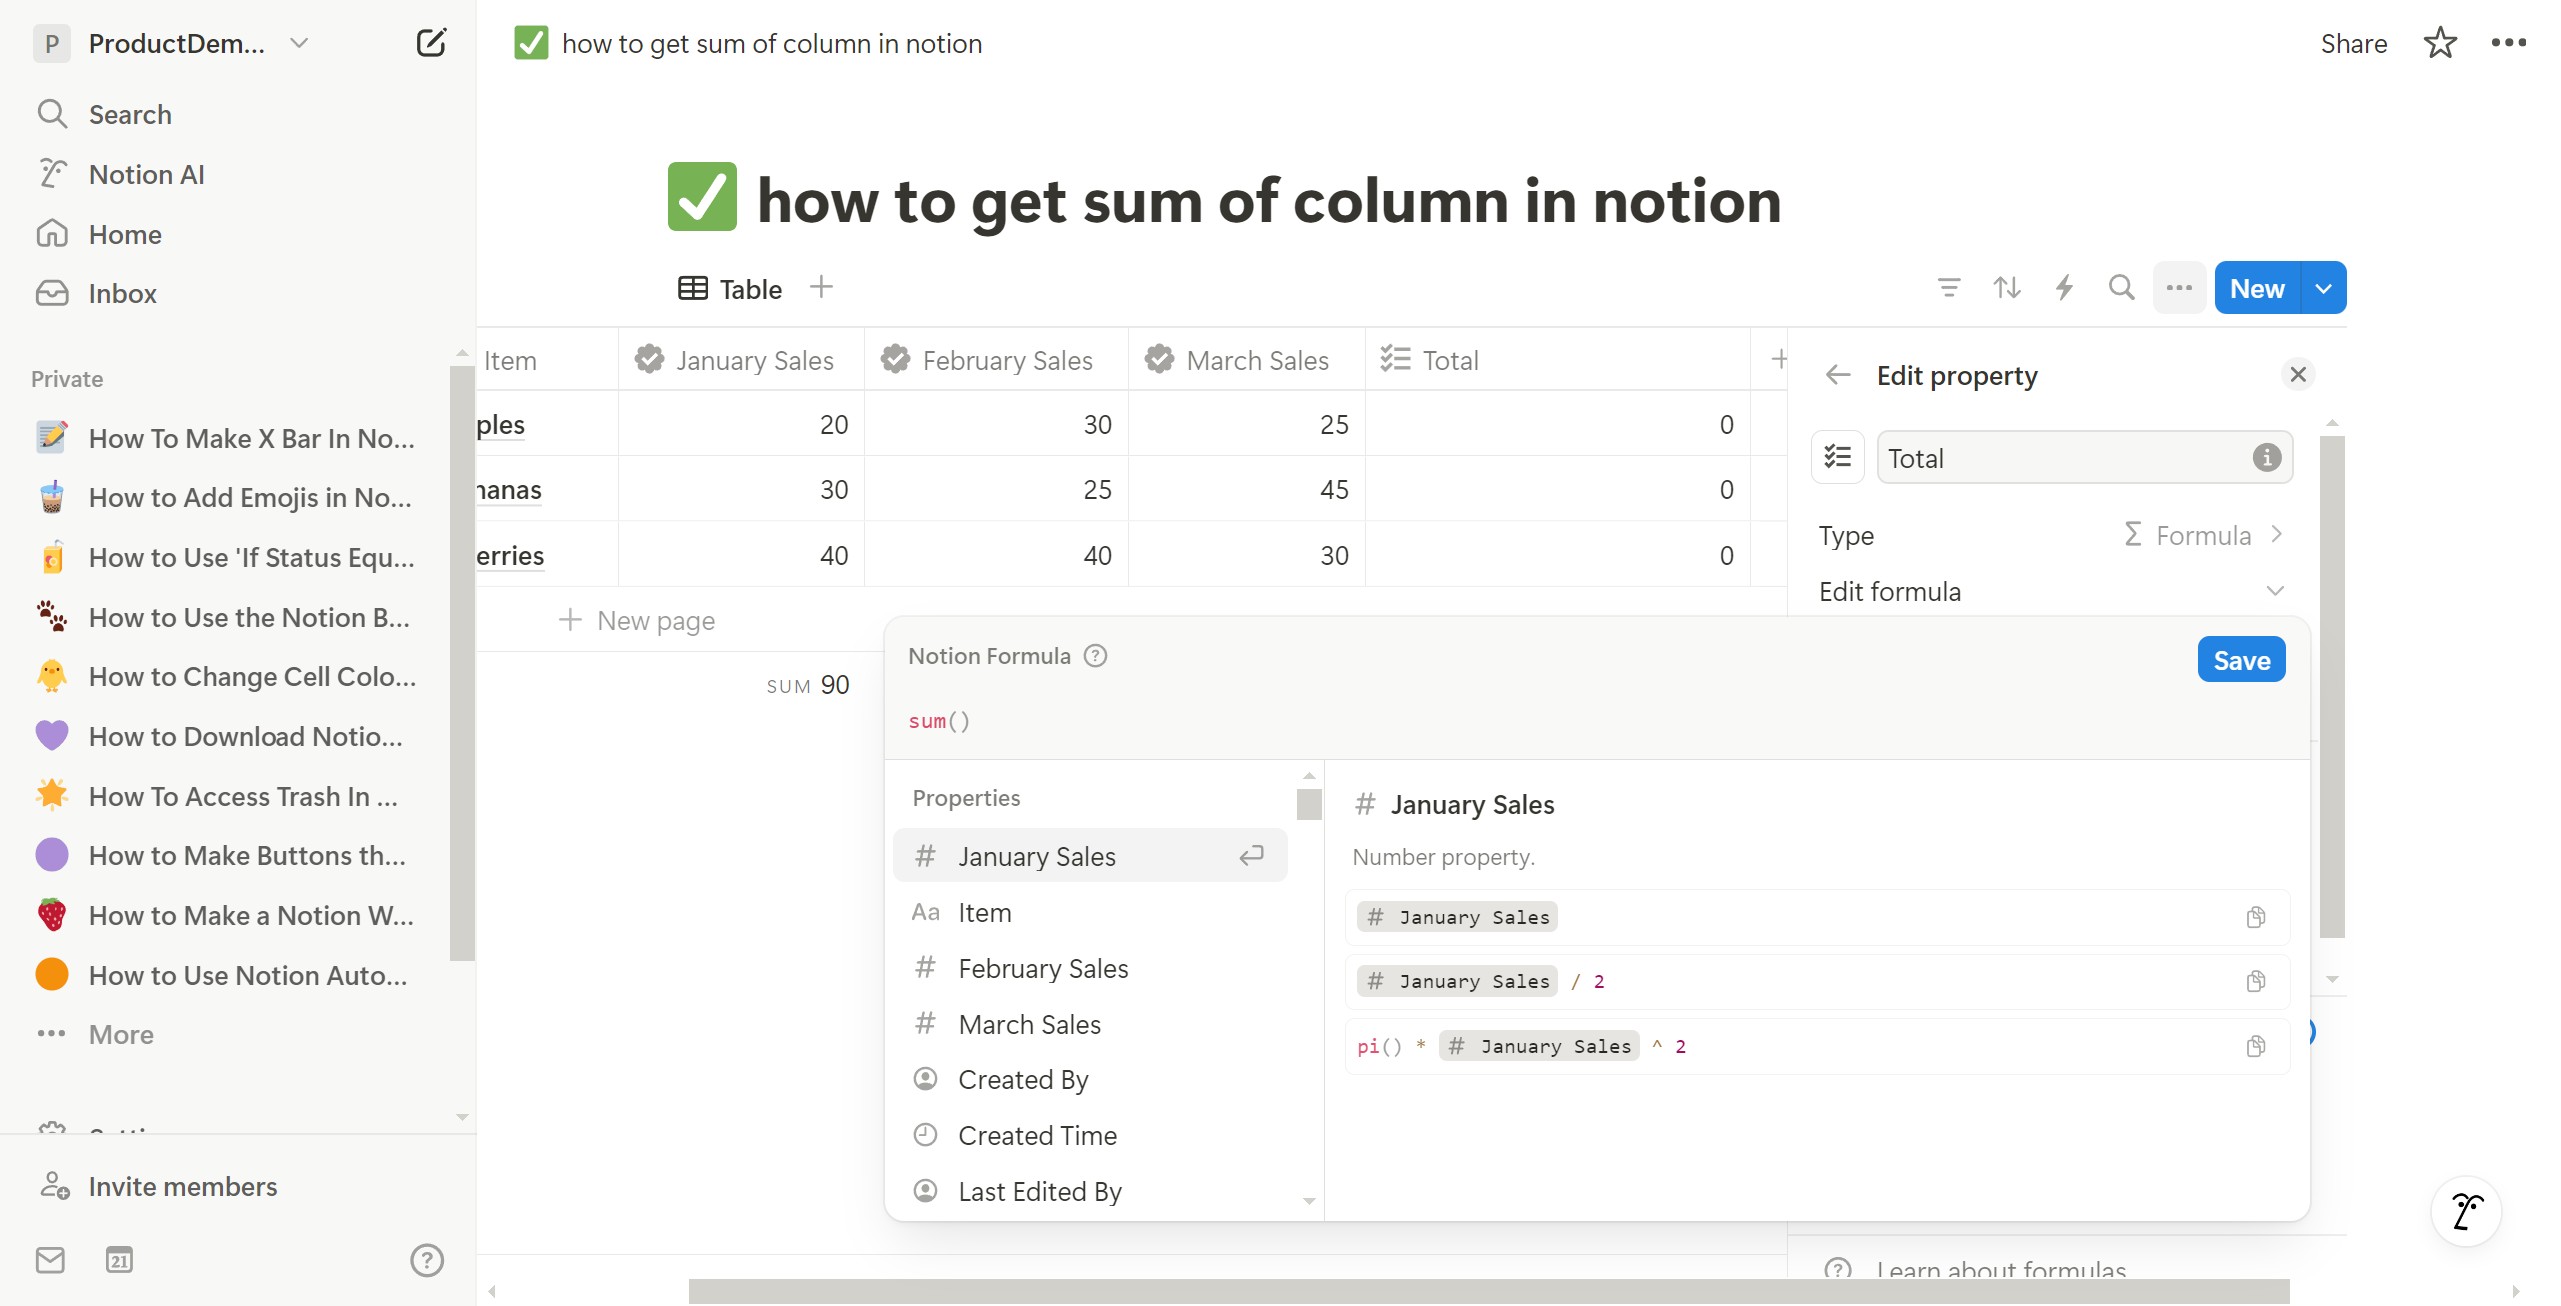
Task: Choose Item in Properties list
Action: tap(1090, 912)
